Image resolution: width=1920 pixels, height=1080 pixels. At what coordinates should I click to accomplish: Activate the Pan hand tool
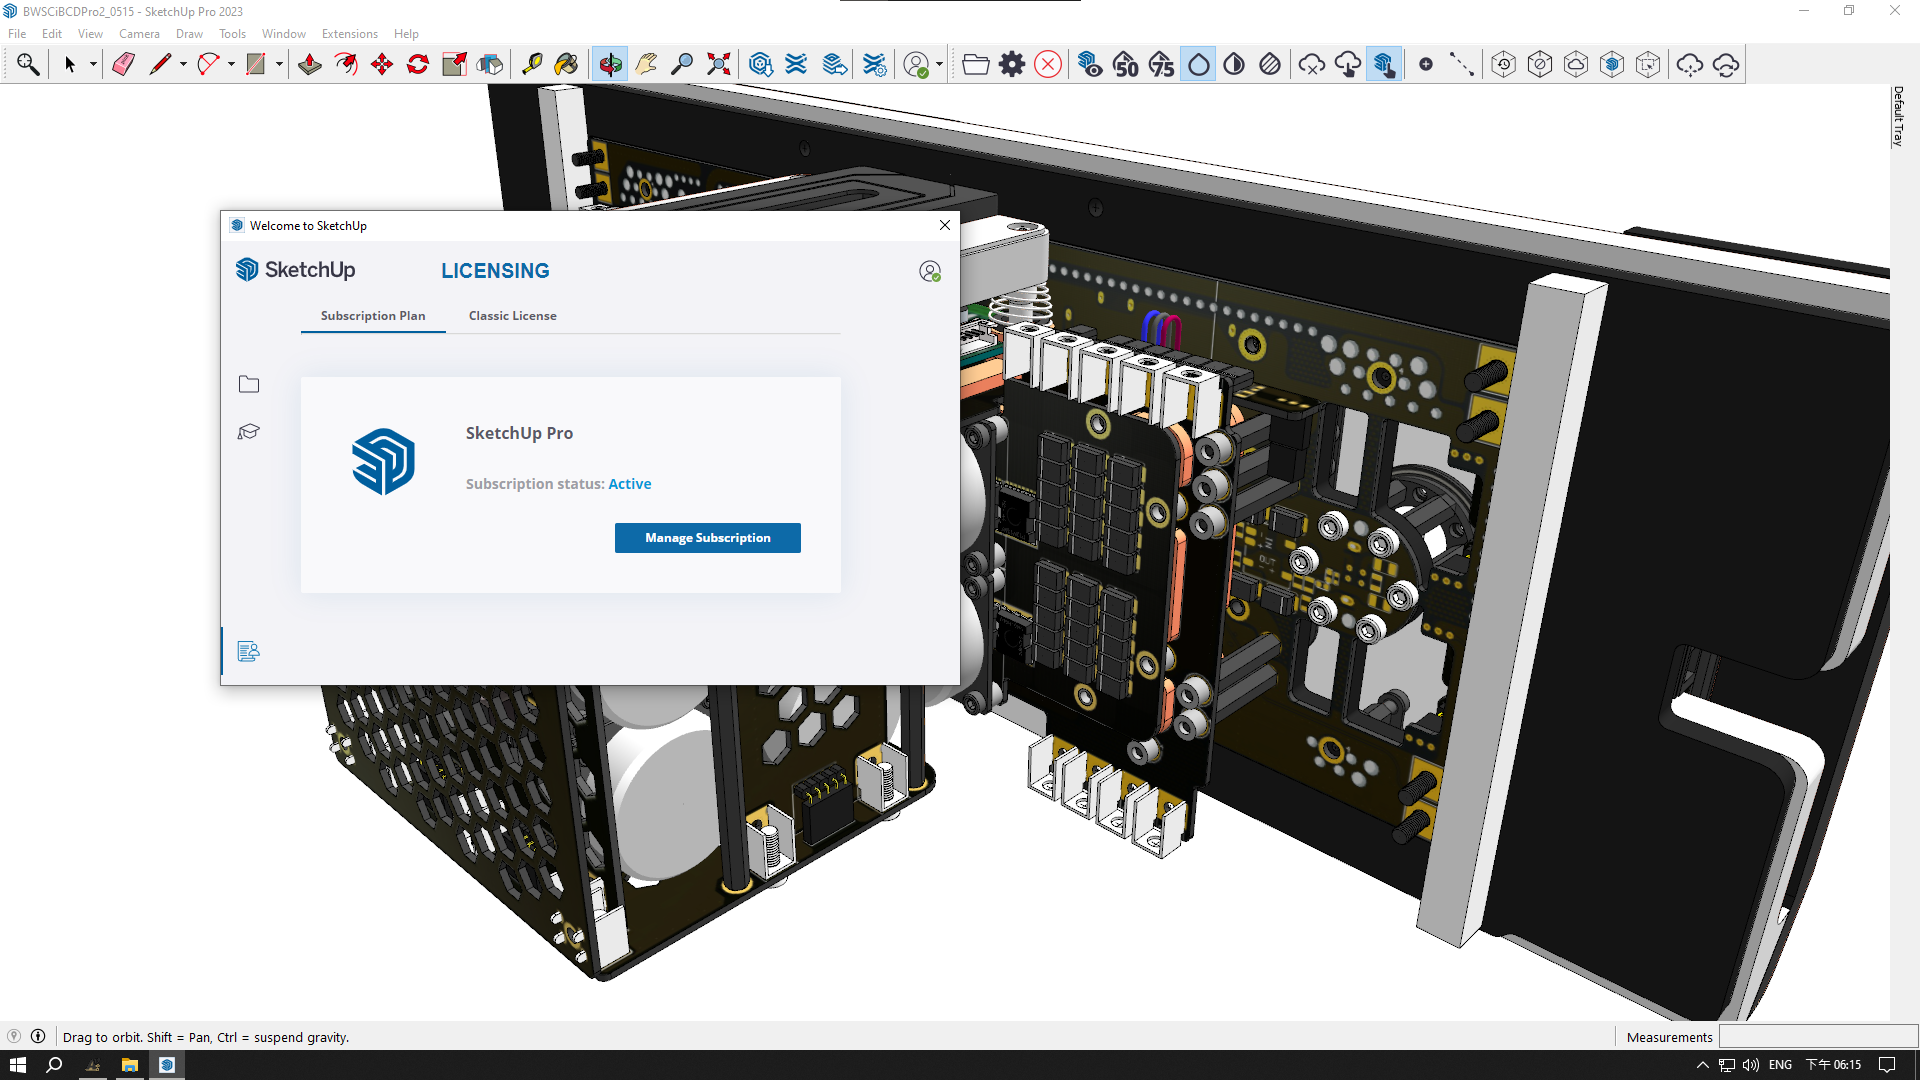pyautogui.click(x=646, y=65)
